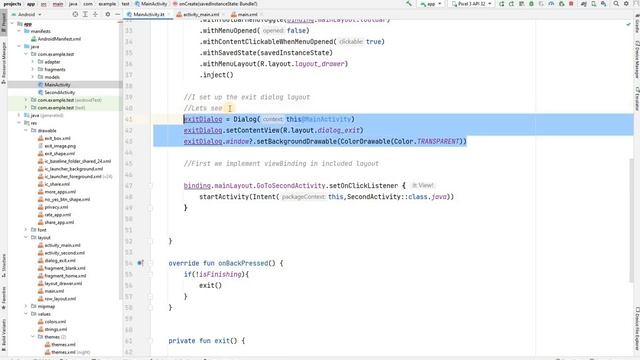Open strings.xml in values folder
The width and height of the screenshot is (640, 360).
52,329
